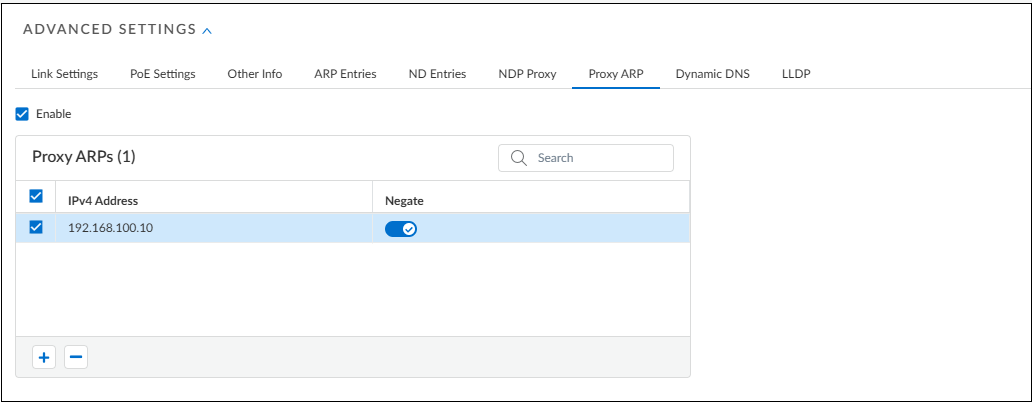The height and width of the screenshot is (404, 1032).
Task: Go to the ARP Entries tab
Action: (x=346, y=74)
